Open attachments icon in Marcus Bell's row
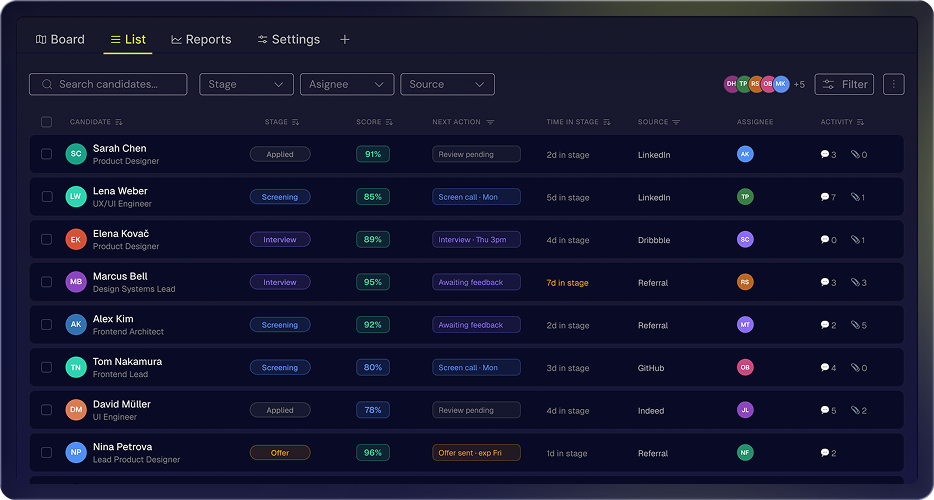Viewport: 934px width, 500px height. [x=855, y=282]
